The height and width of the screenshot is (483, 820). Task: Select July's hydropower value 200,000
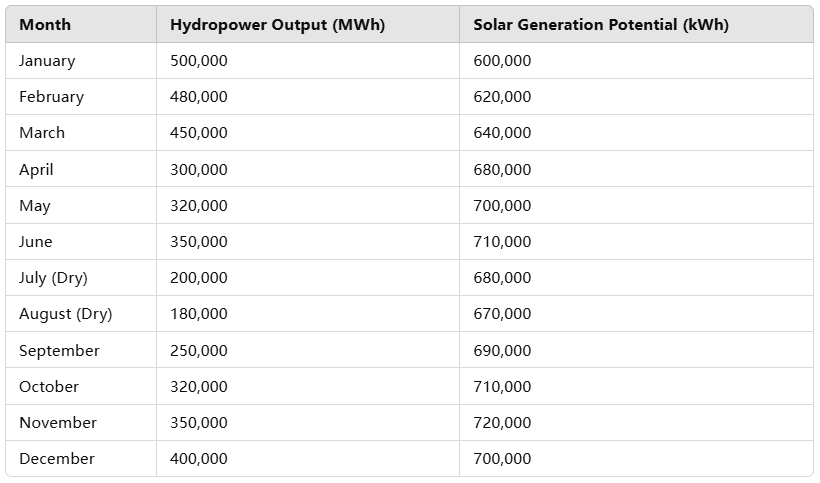199,278
